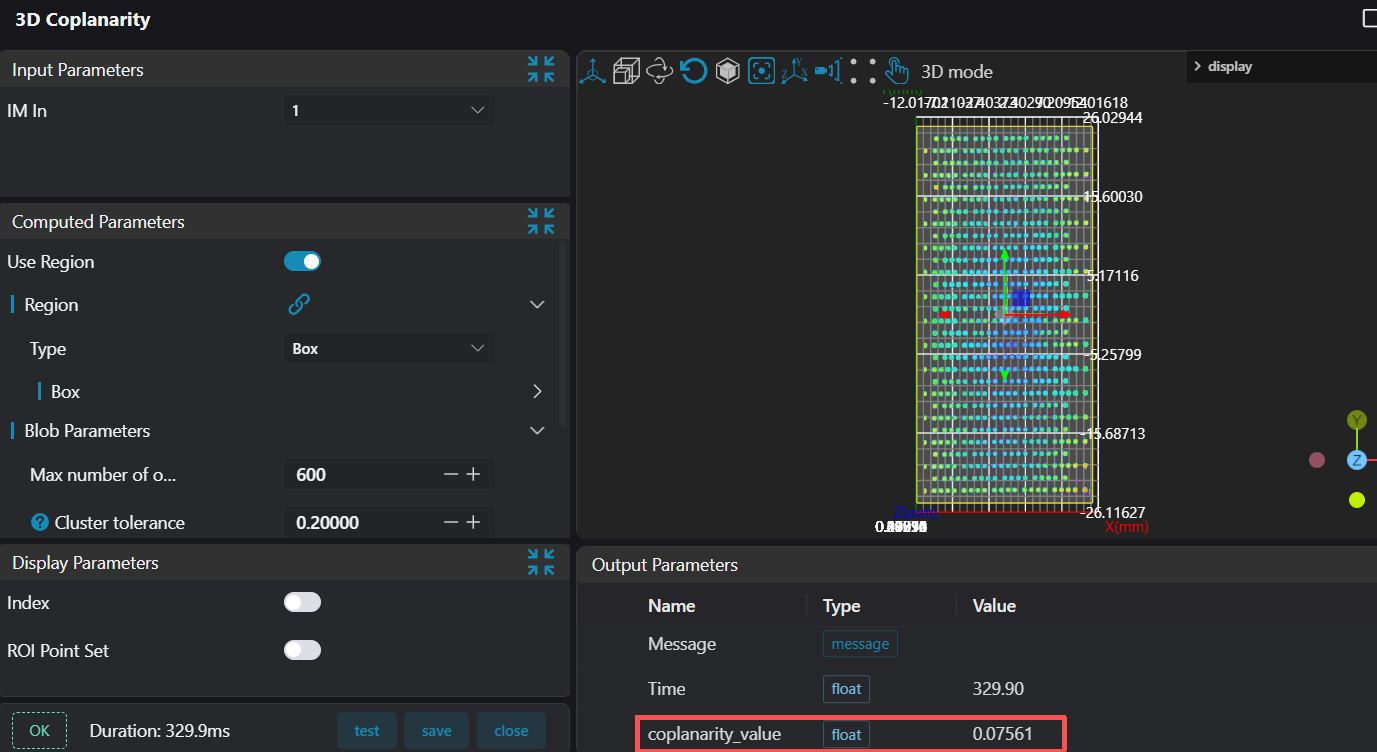Click the hand pointer pick icon
This screenshot has height=752, width=1377.
coord(896,71)
